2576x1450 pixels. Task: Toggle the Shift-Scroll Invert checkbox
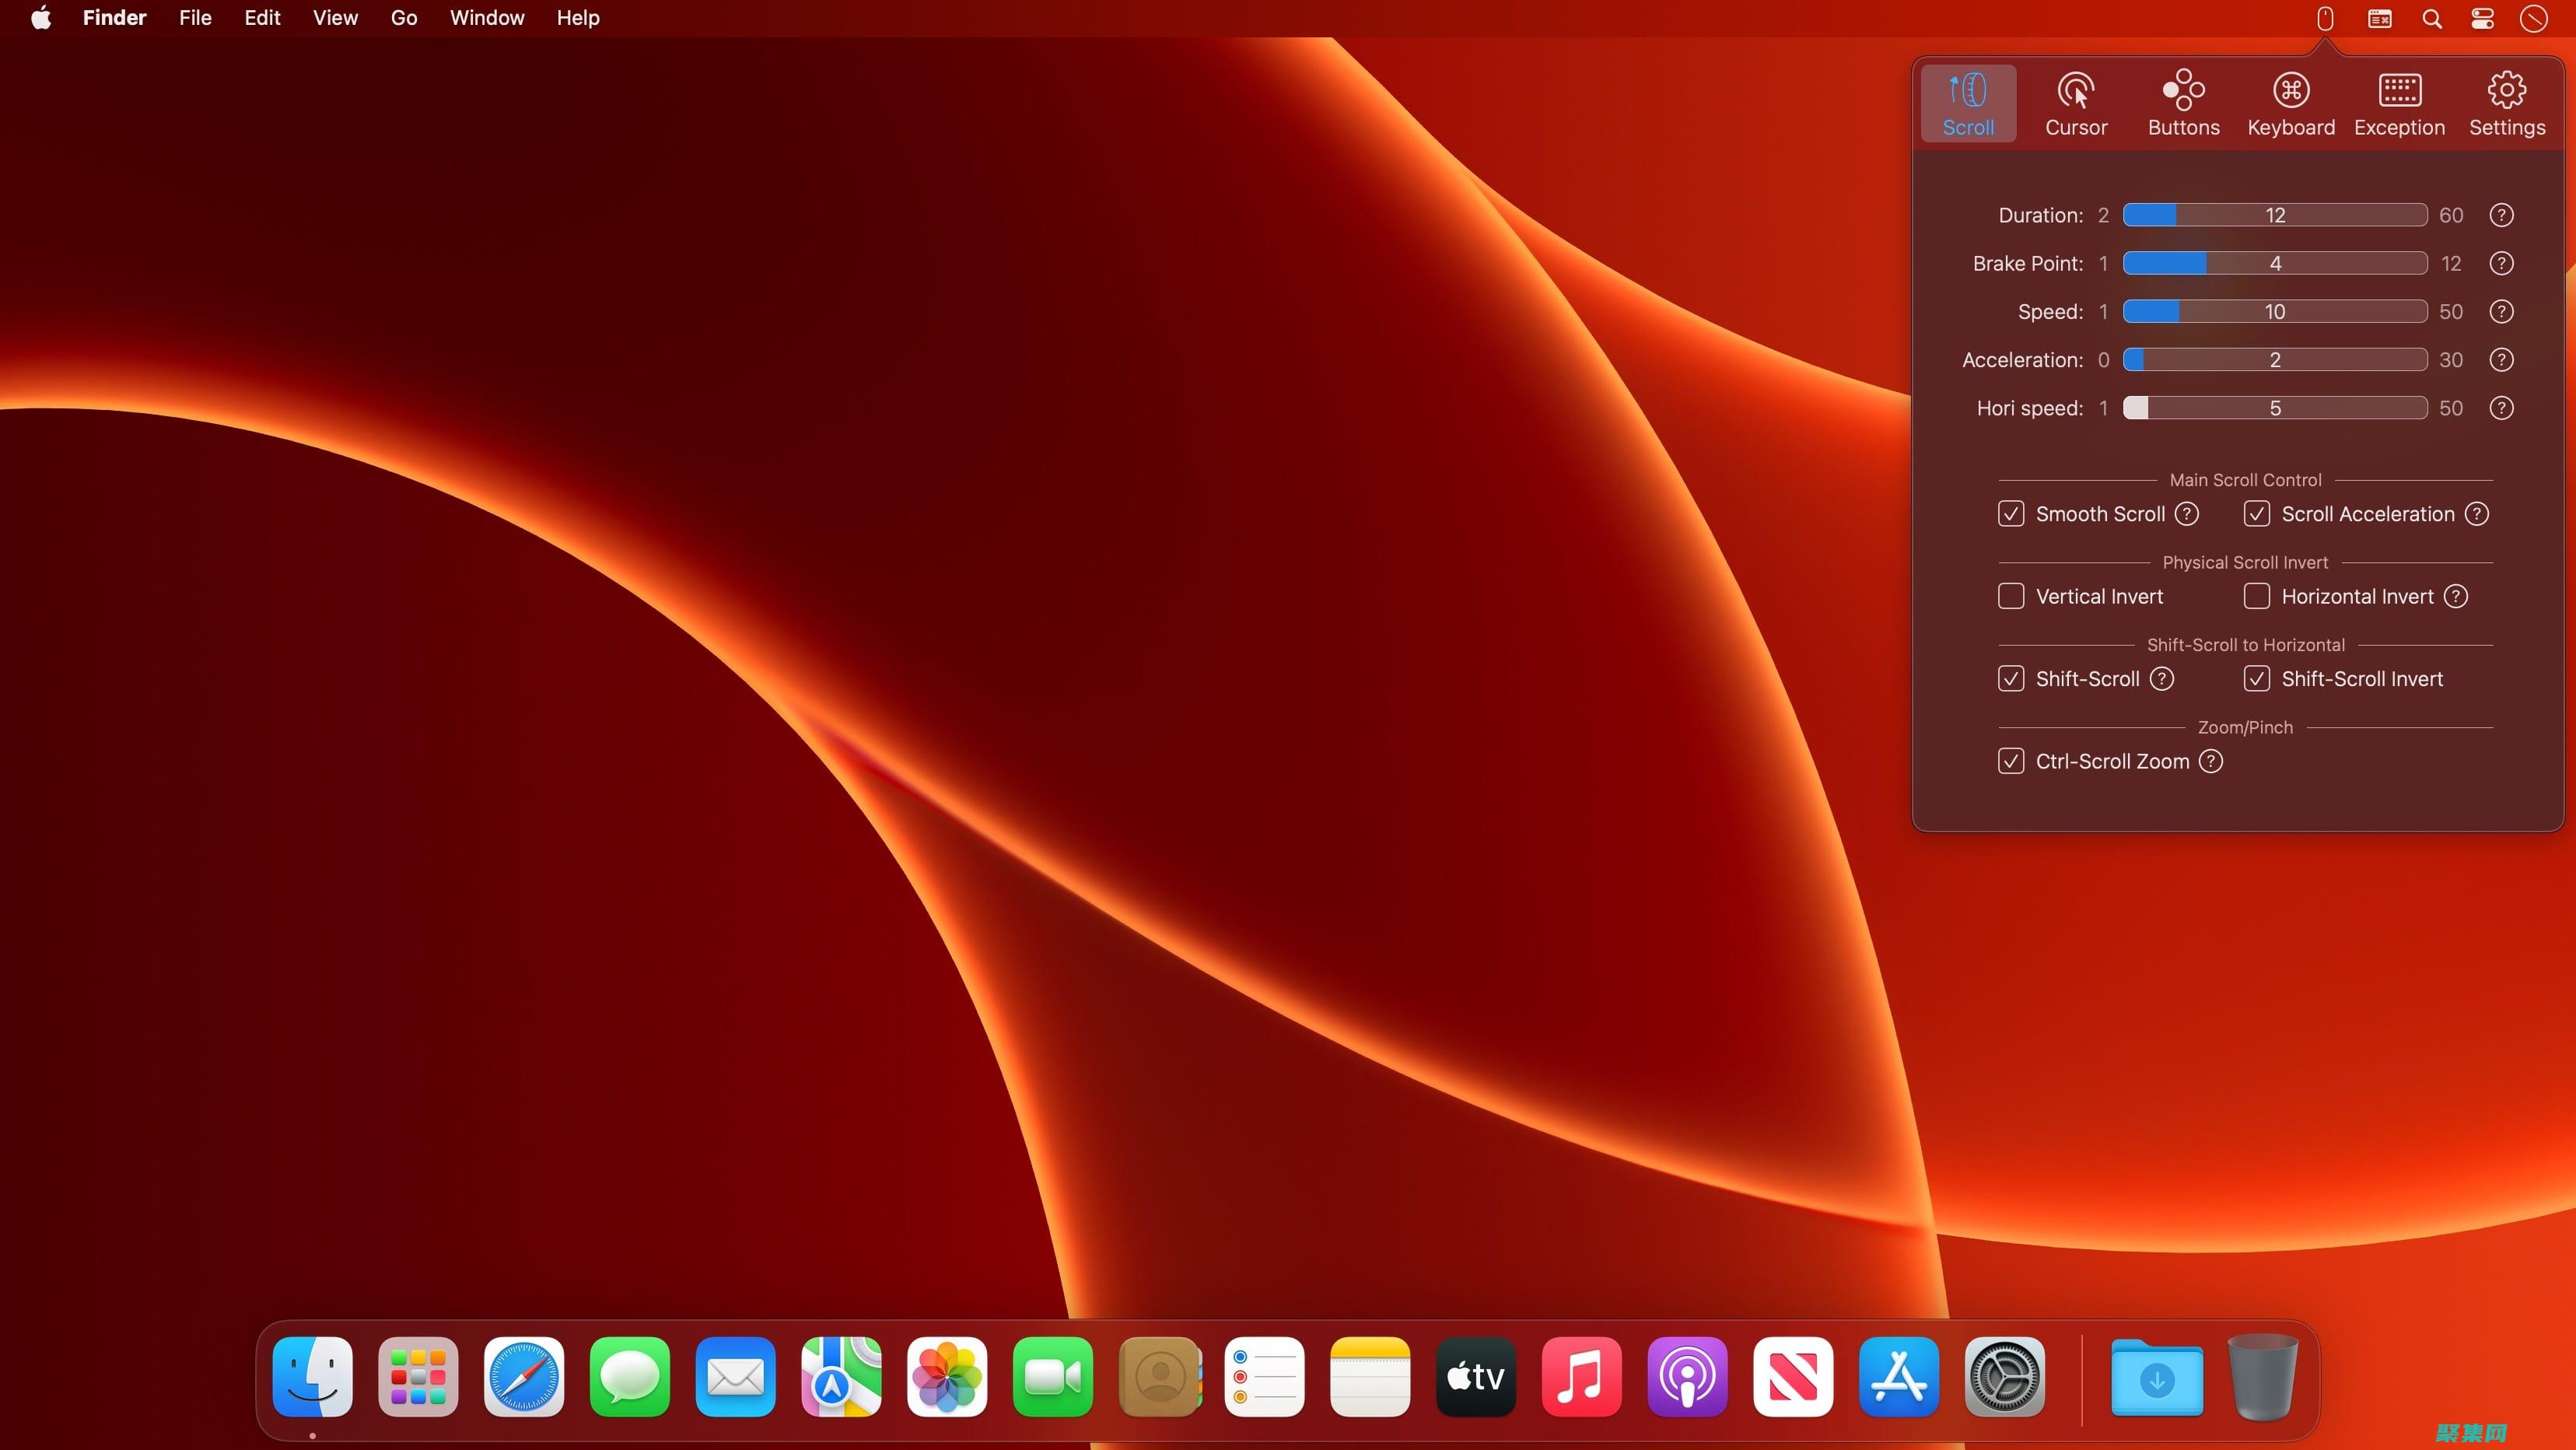coord(2256,679)
